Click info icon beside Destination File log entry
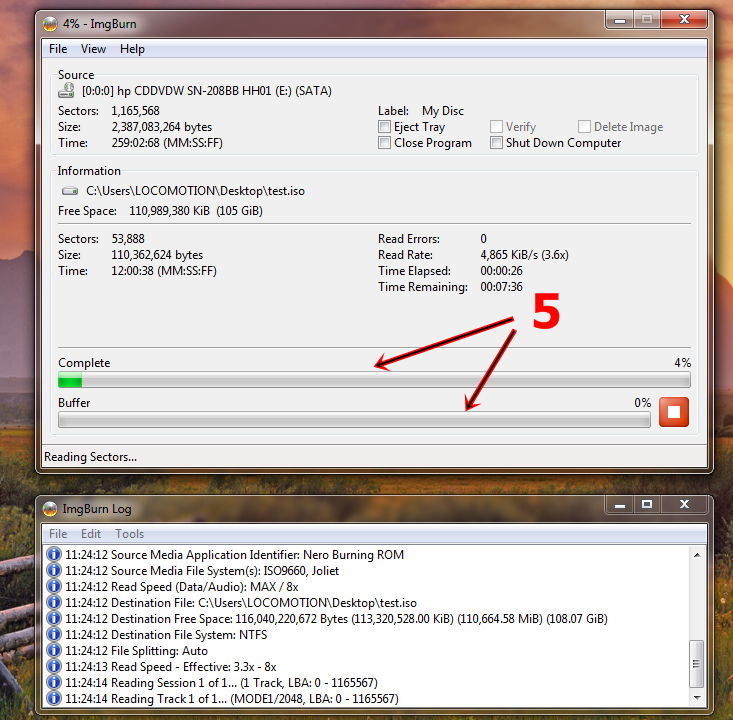733x720 pixels. (x=54, y=603)
